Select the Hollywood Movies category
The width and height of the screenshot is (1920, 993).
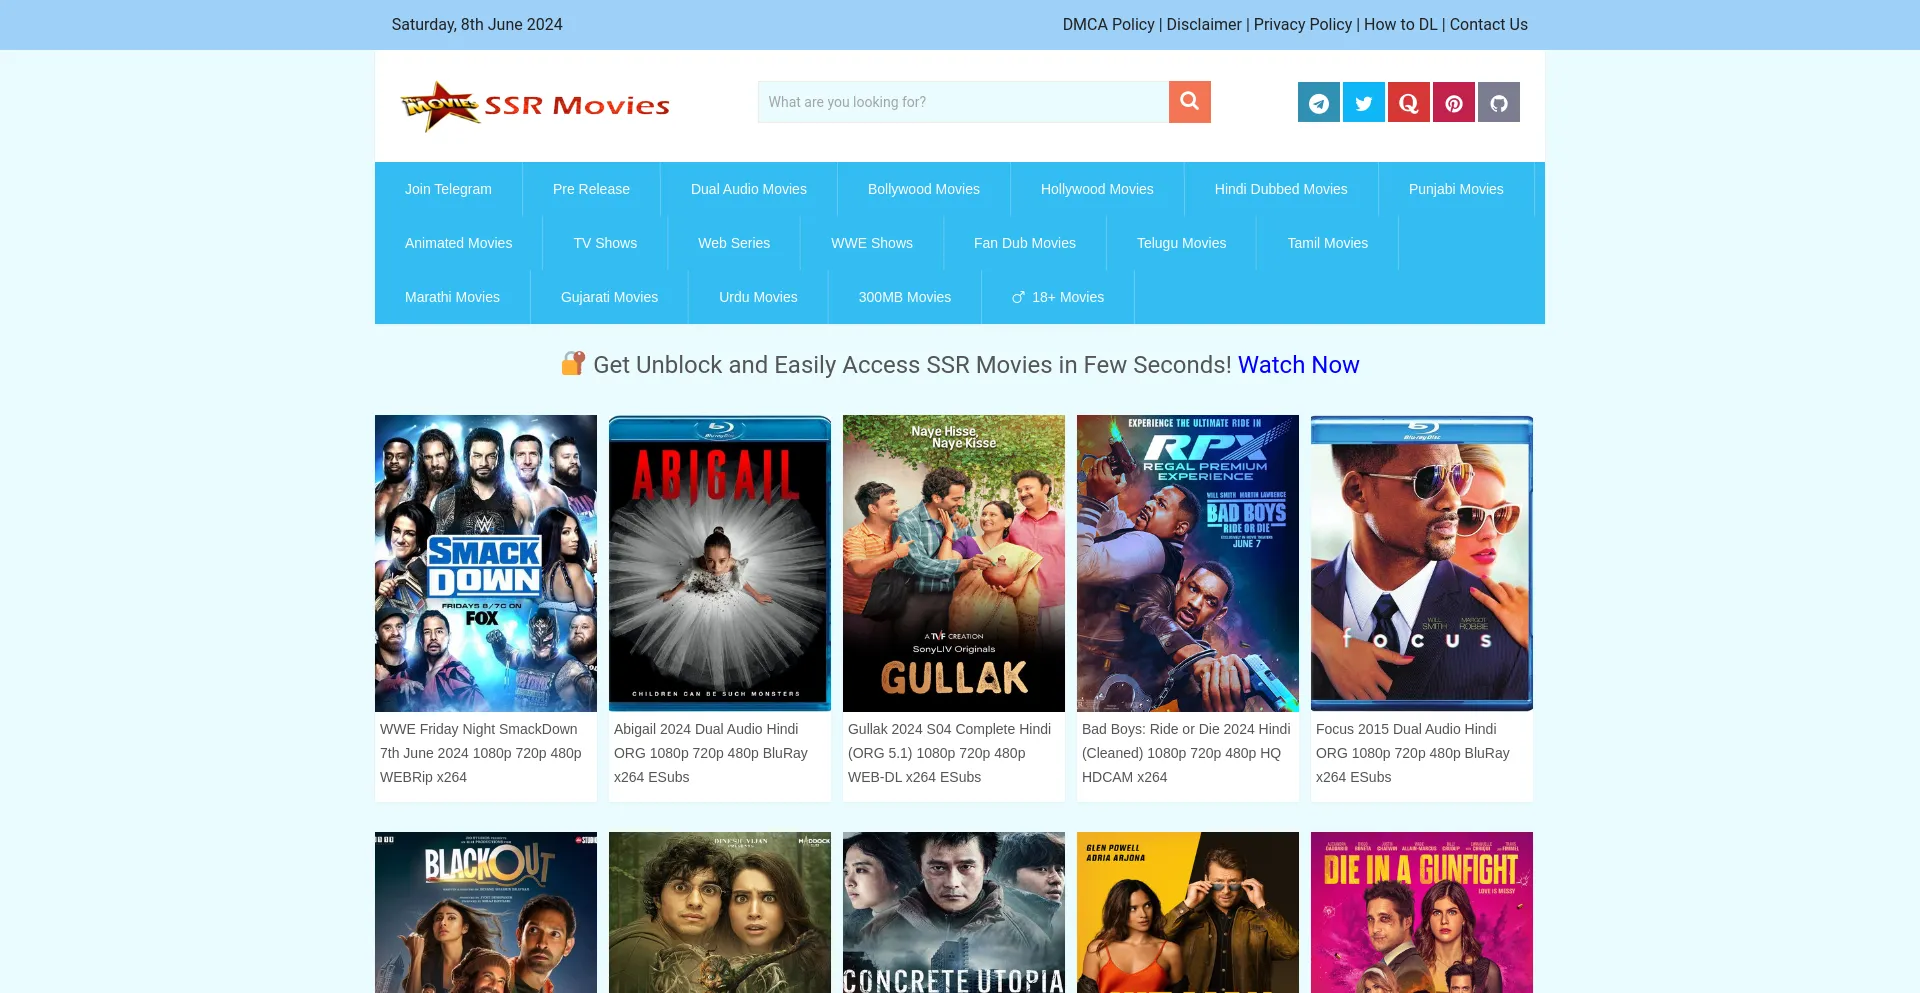(x=1097, y=189)
